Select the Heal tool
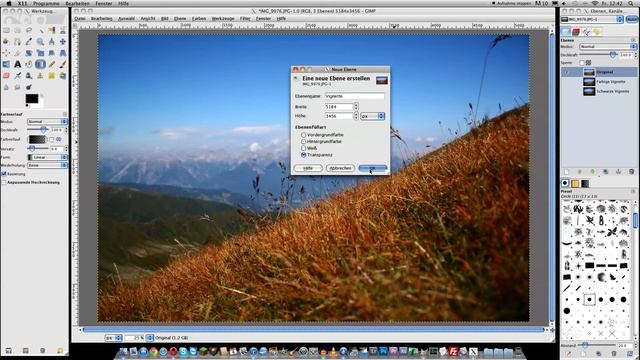The image size is (640, 360). click(x=51, y=76)
